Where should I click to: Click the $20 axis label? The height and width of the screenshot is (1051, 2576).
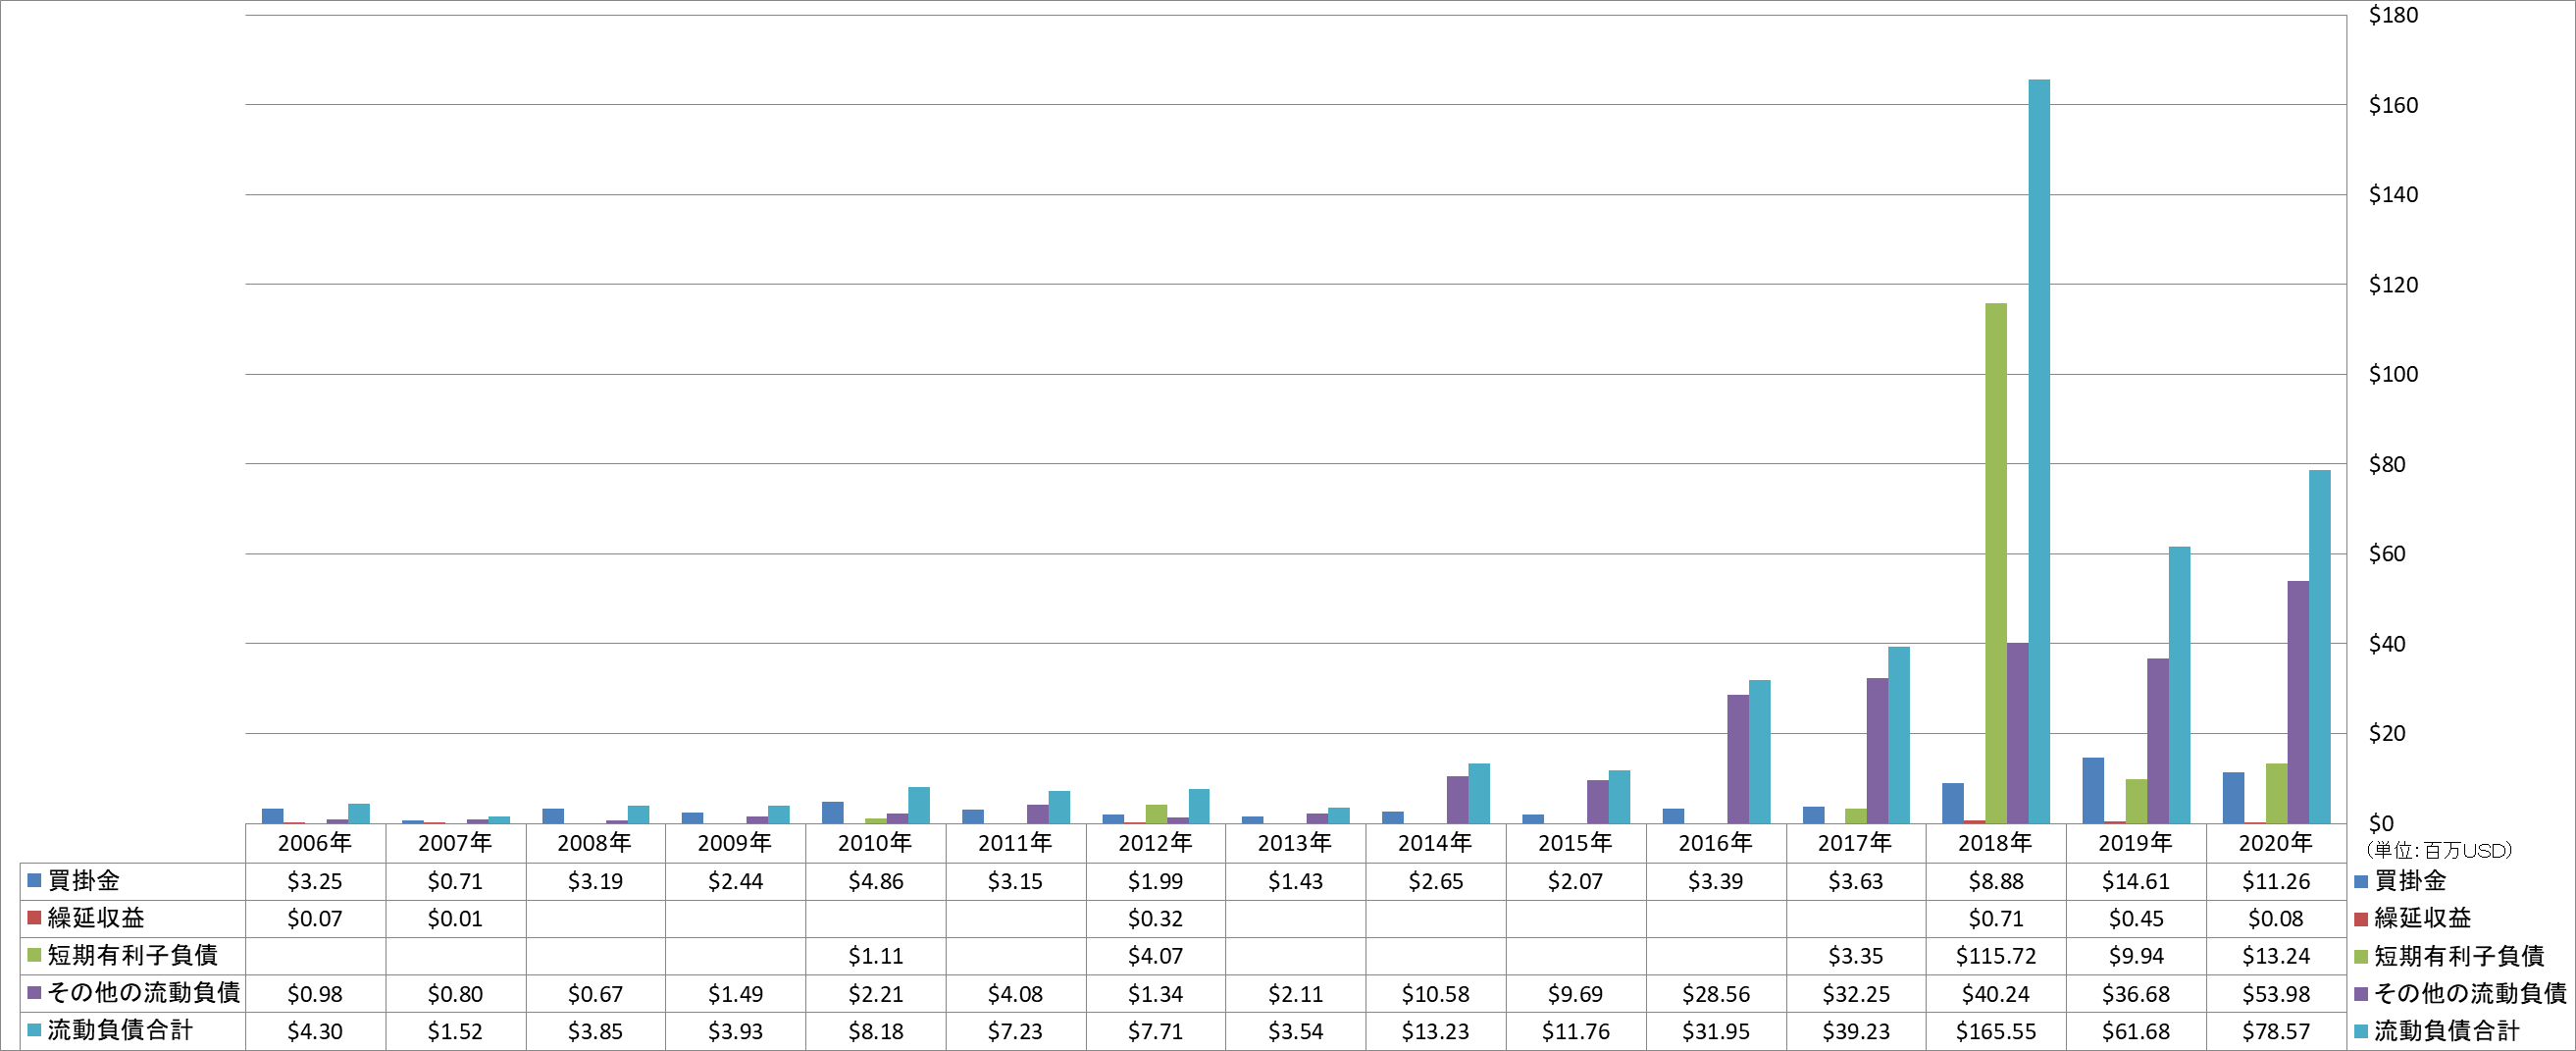pyautogui.click(x=2387, y=733)
